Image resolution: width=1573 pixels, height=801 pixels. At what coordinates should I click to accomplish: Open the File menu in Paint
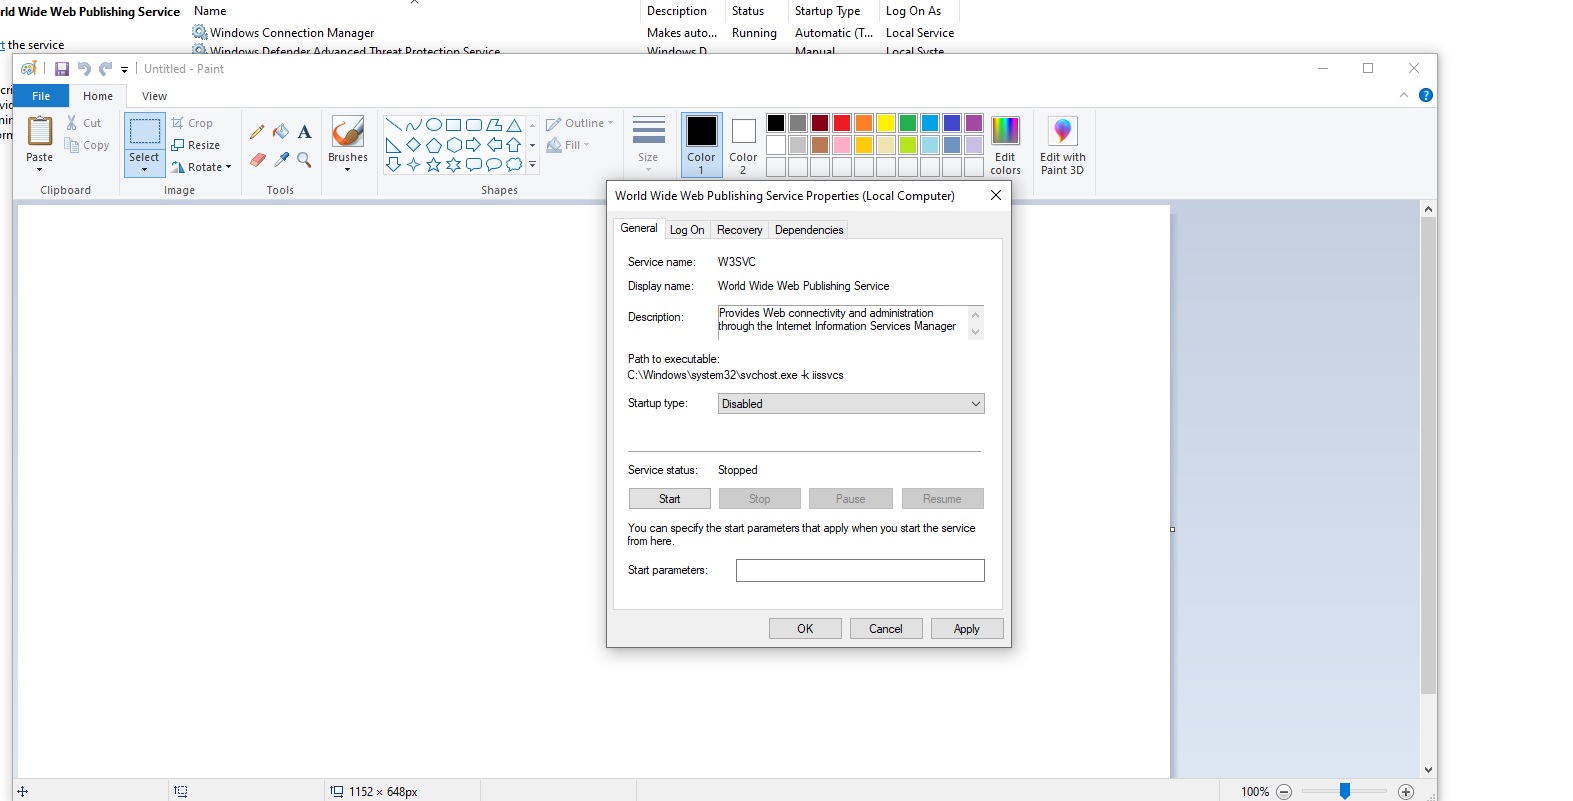[41, 96]
